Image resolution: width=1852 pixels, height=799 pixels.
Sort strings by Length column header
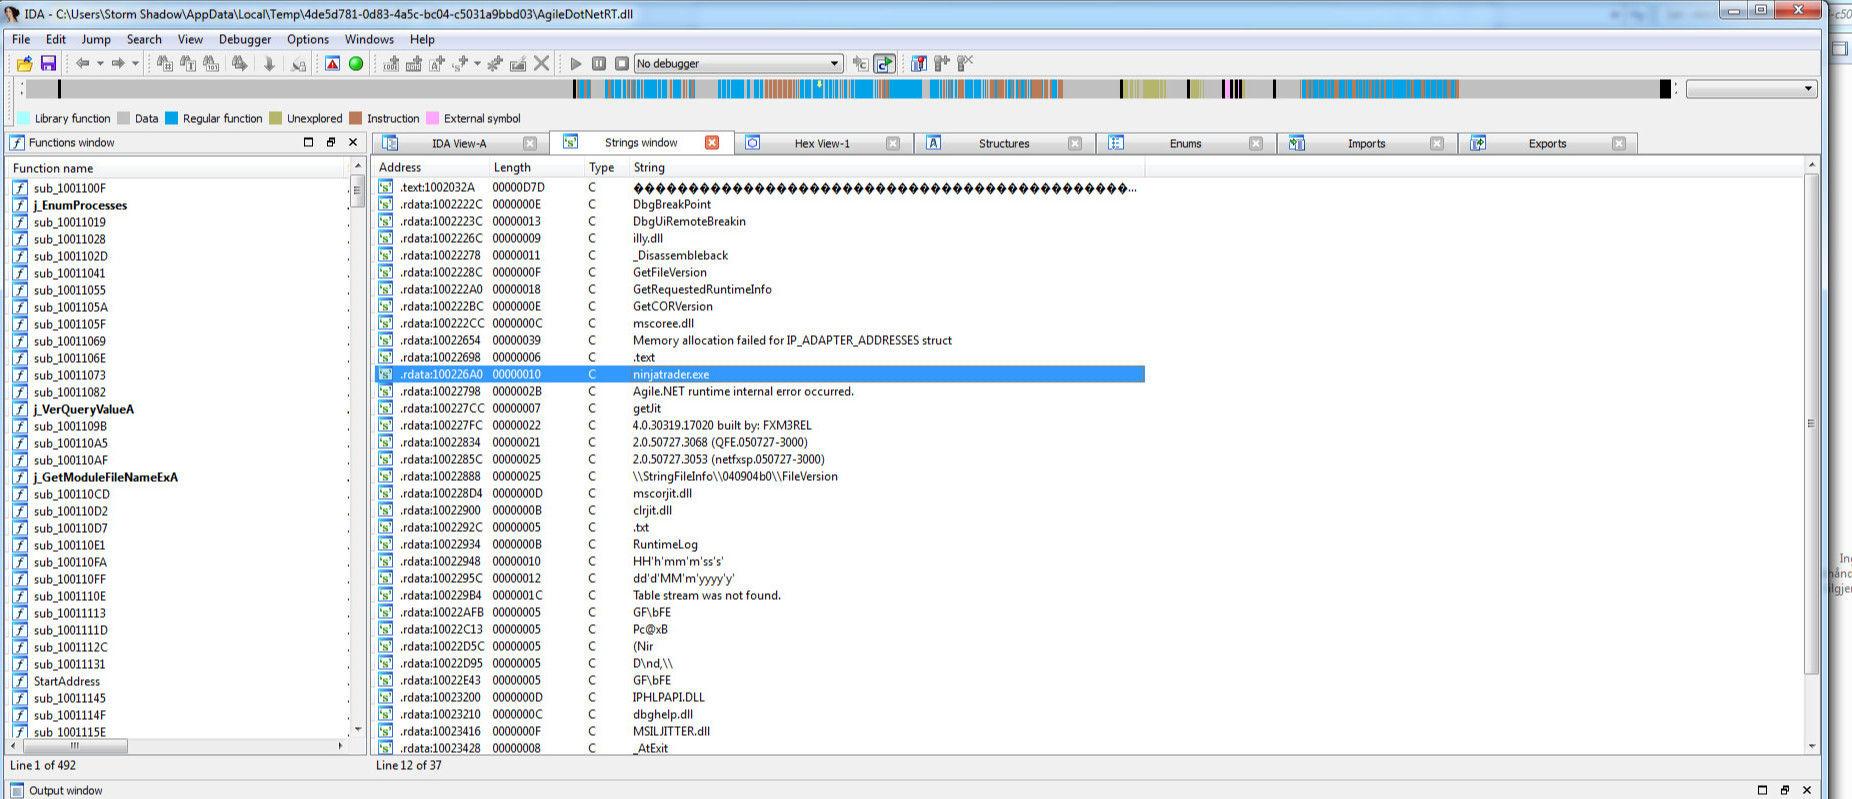pos(512,167)
